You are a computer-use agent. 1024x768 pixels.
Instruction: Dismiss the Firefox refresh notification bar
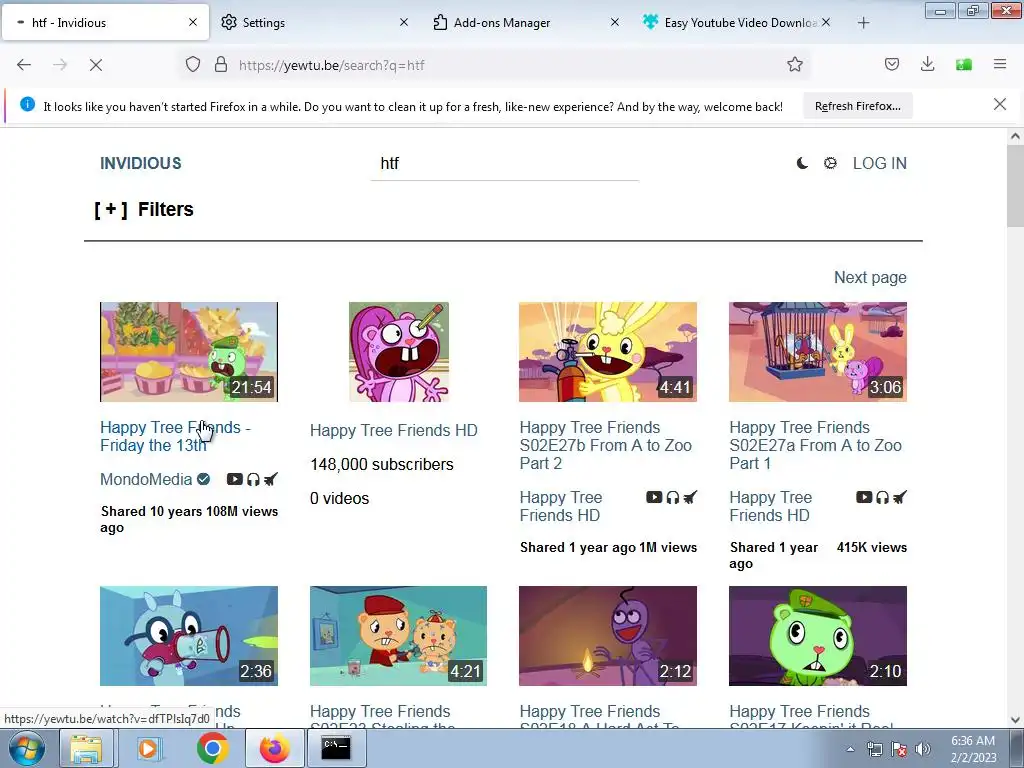[1000, 104]
